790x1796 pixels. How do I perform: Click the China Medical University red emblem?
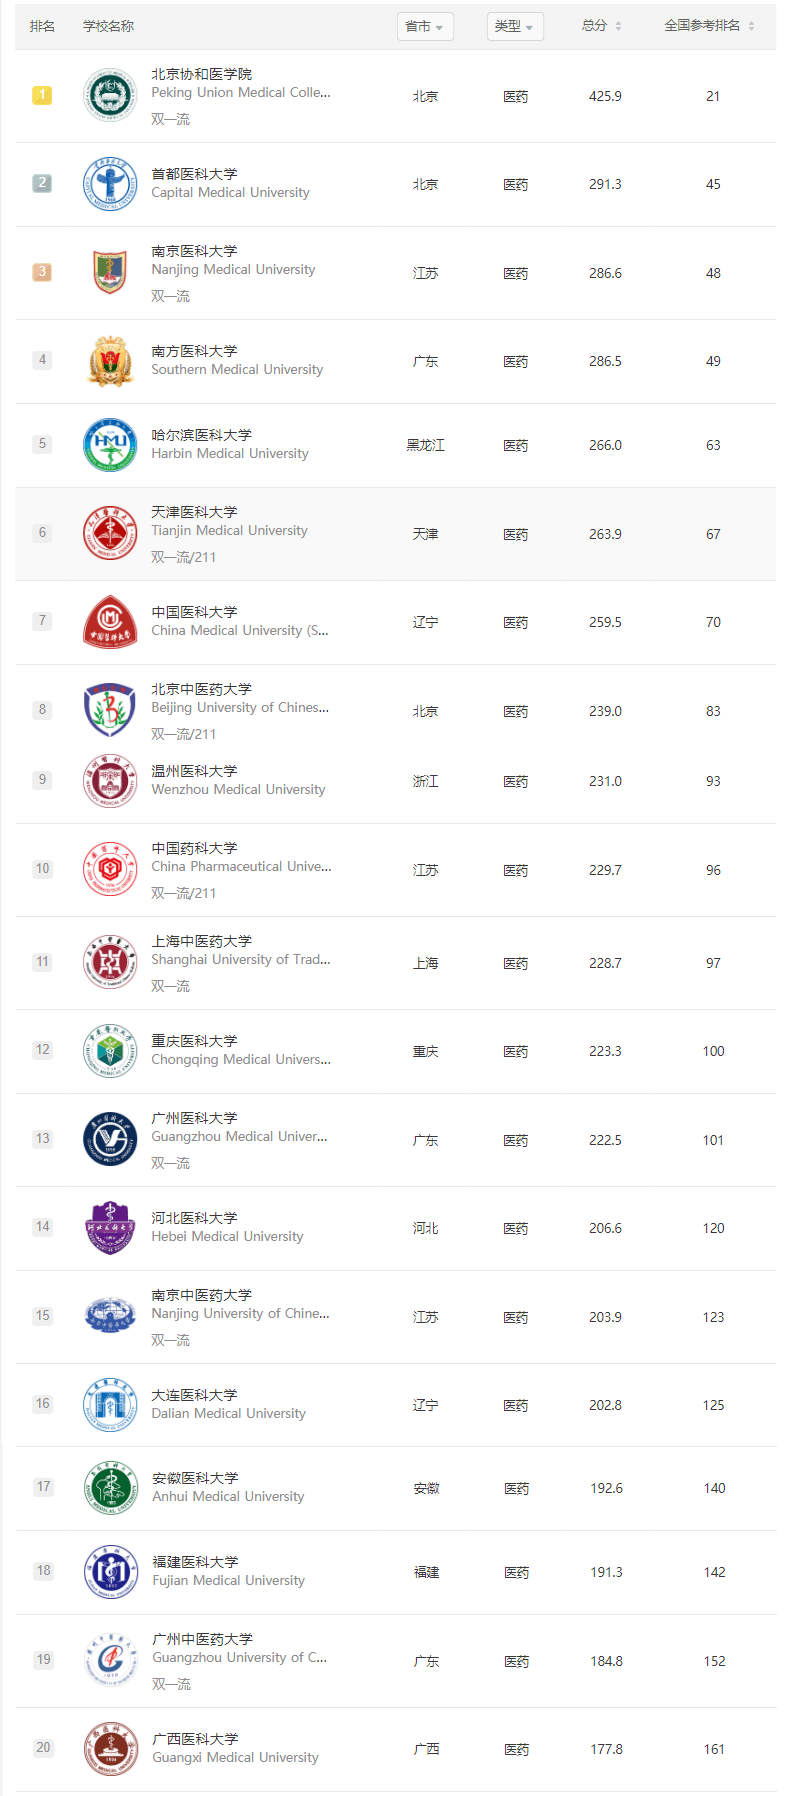click(x=110, y=622)
